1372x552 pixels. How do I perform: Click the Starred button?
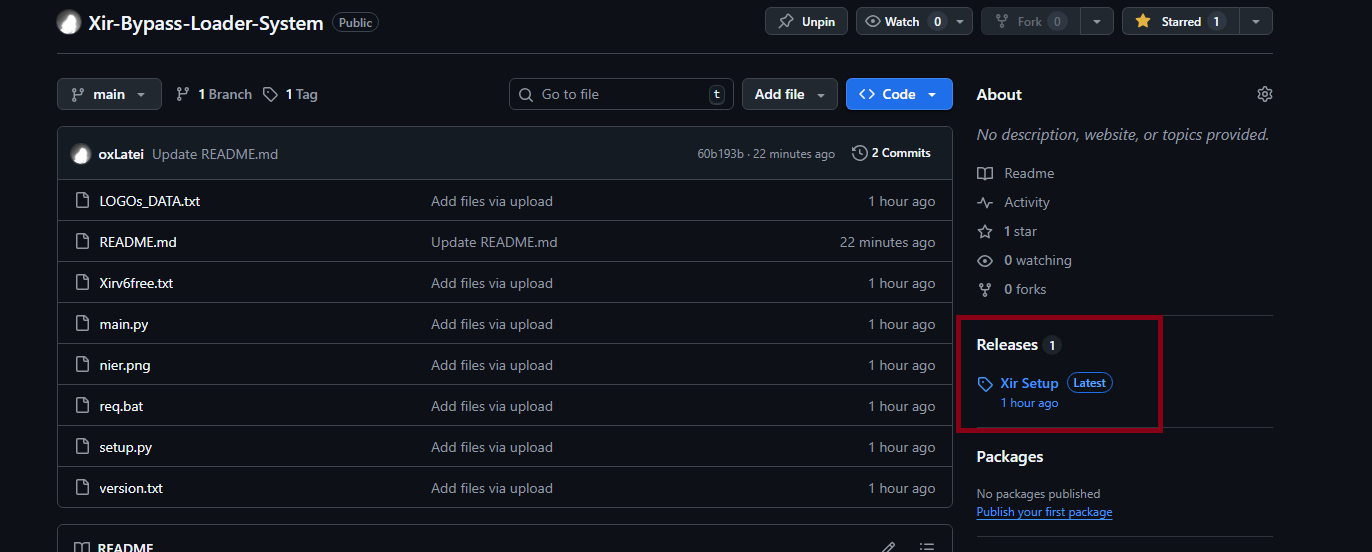[x=1180, y=21]
